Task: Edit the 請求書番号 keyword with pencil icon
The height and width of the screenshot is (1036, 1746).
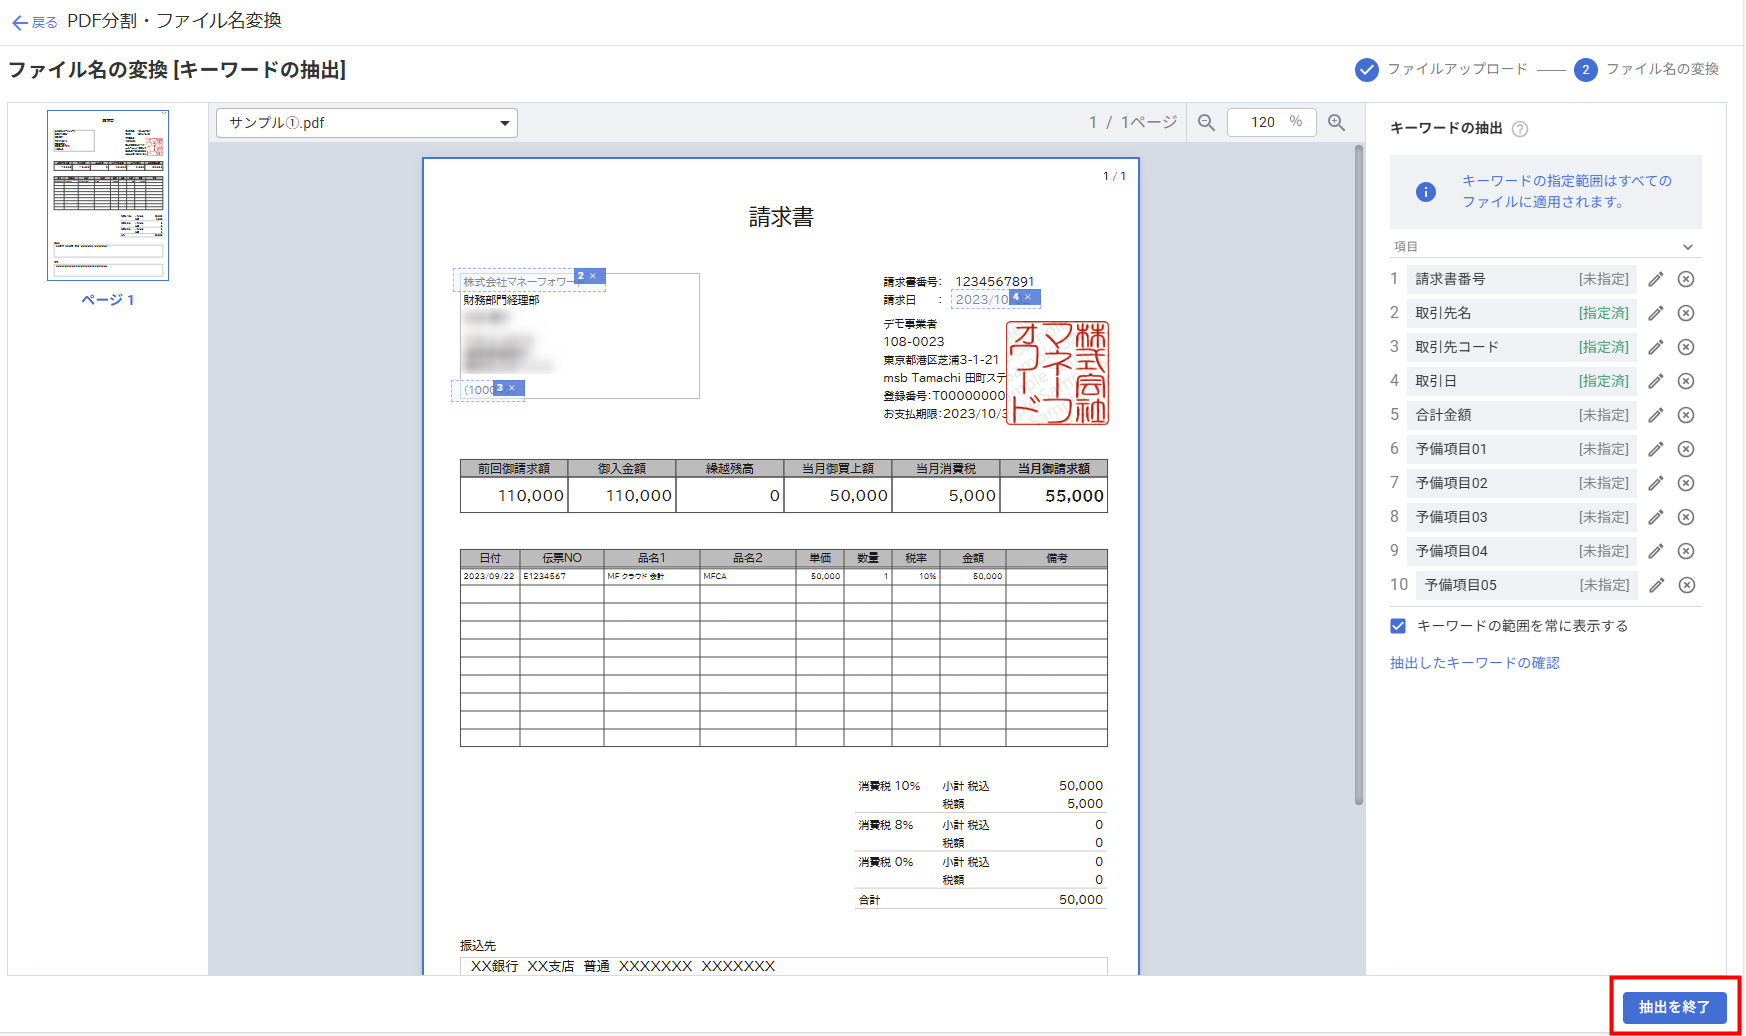Action: [x=1655, y=280]
